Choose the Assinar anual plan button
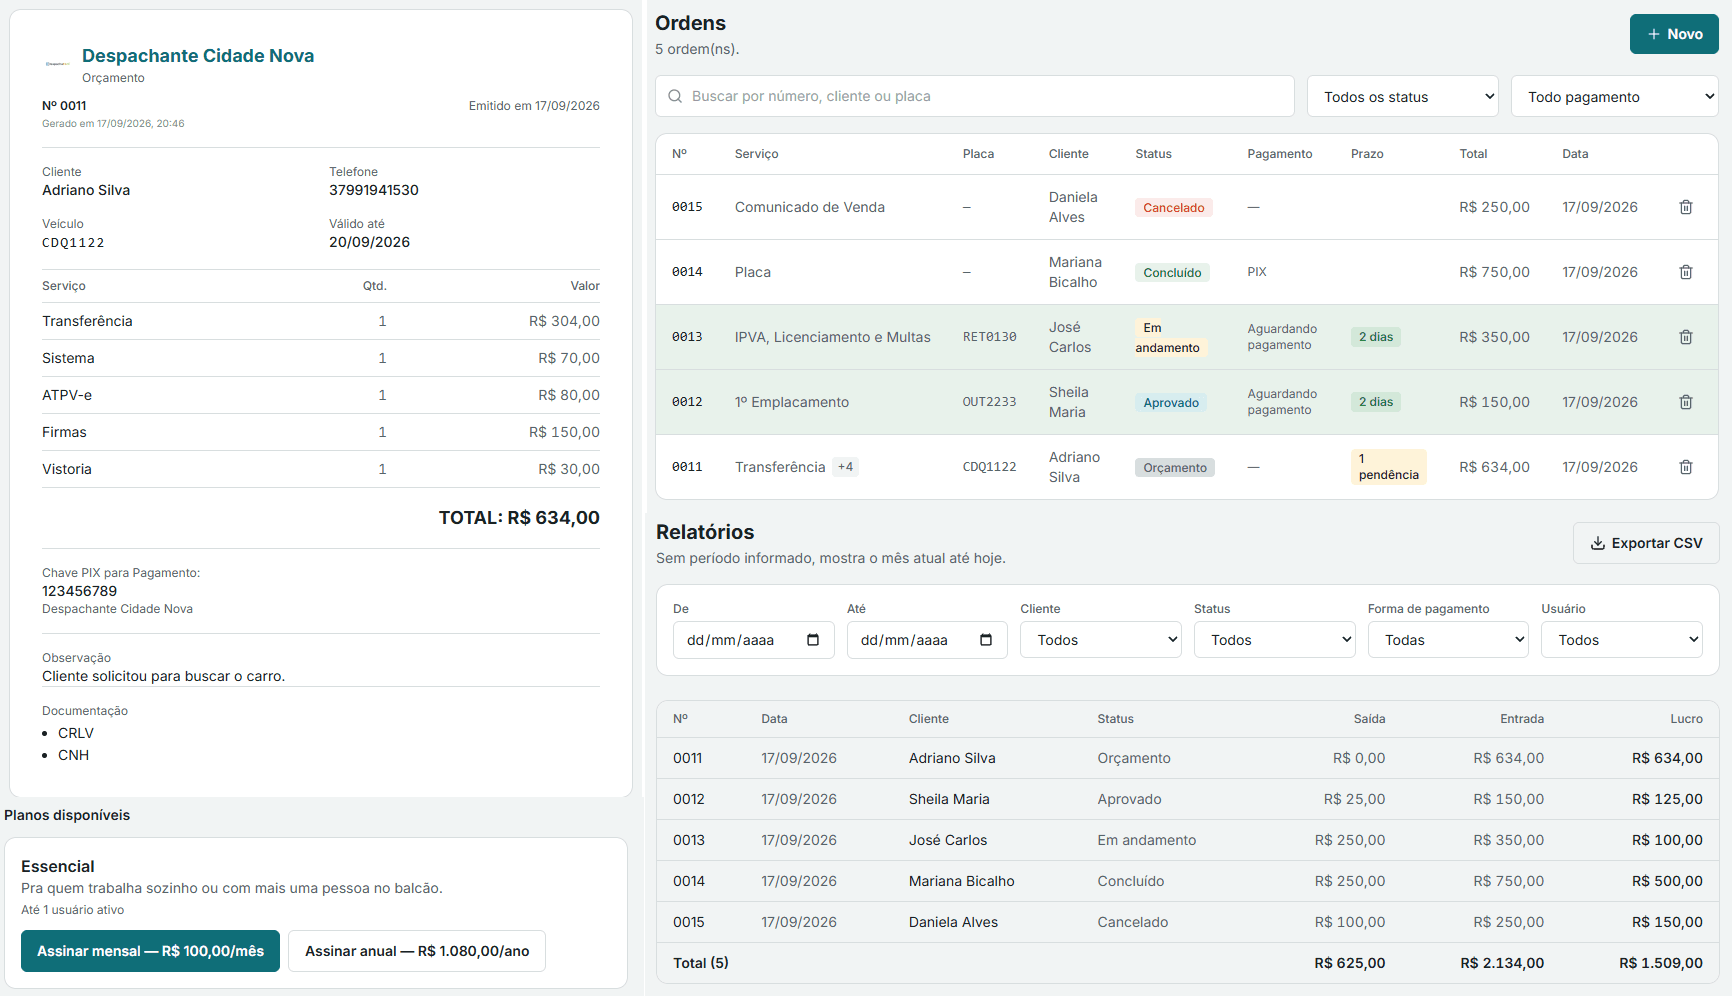The image size is (1732, 996). pos(417,951)
